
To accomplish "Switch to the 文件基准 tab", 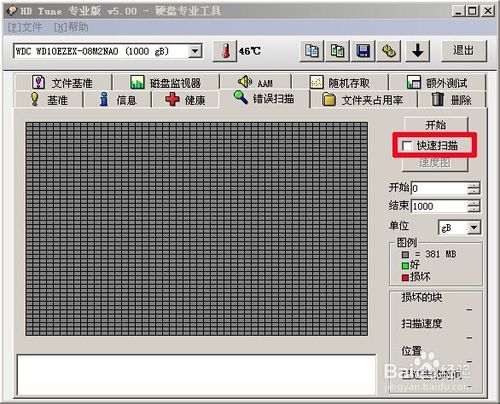I will click(x=62, y=82).
